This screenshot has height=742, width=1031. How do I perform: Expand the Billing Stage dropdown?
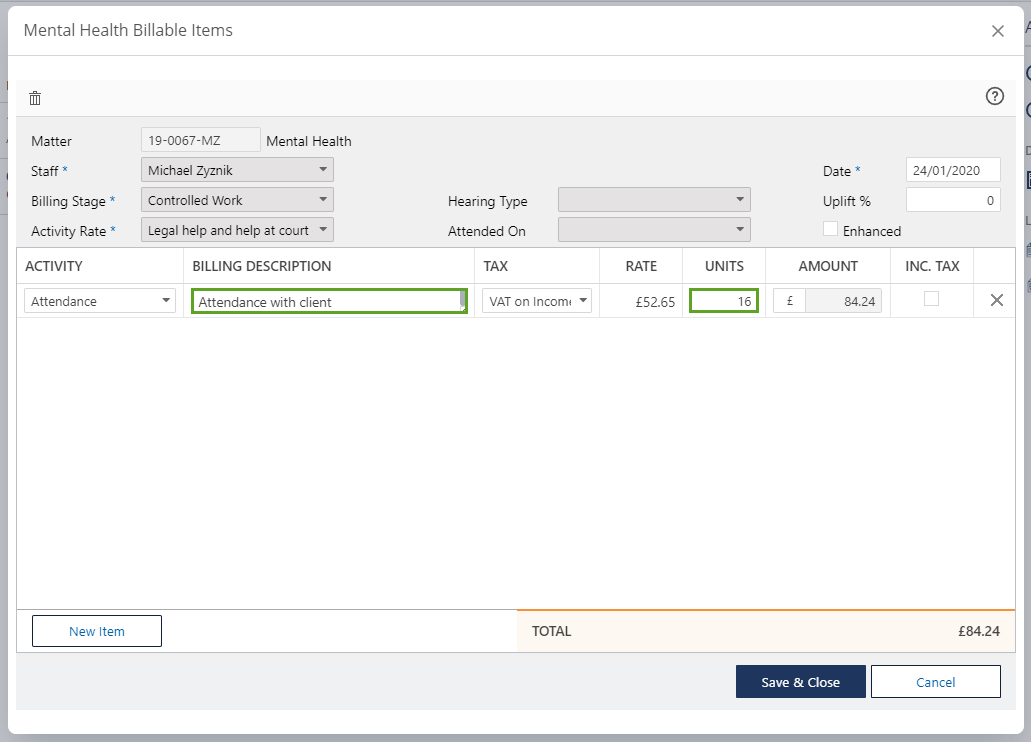(x=237, y=200)
